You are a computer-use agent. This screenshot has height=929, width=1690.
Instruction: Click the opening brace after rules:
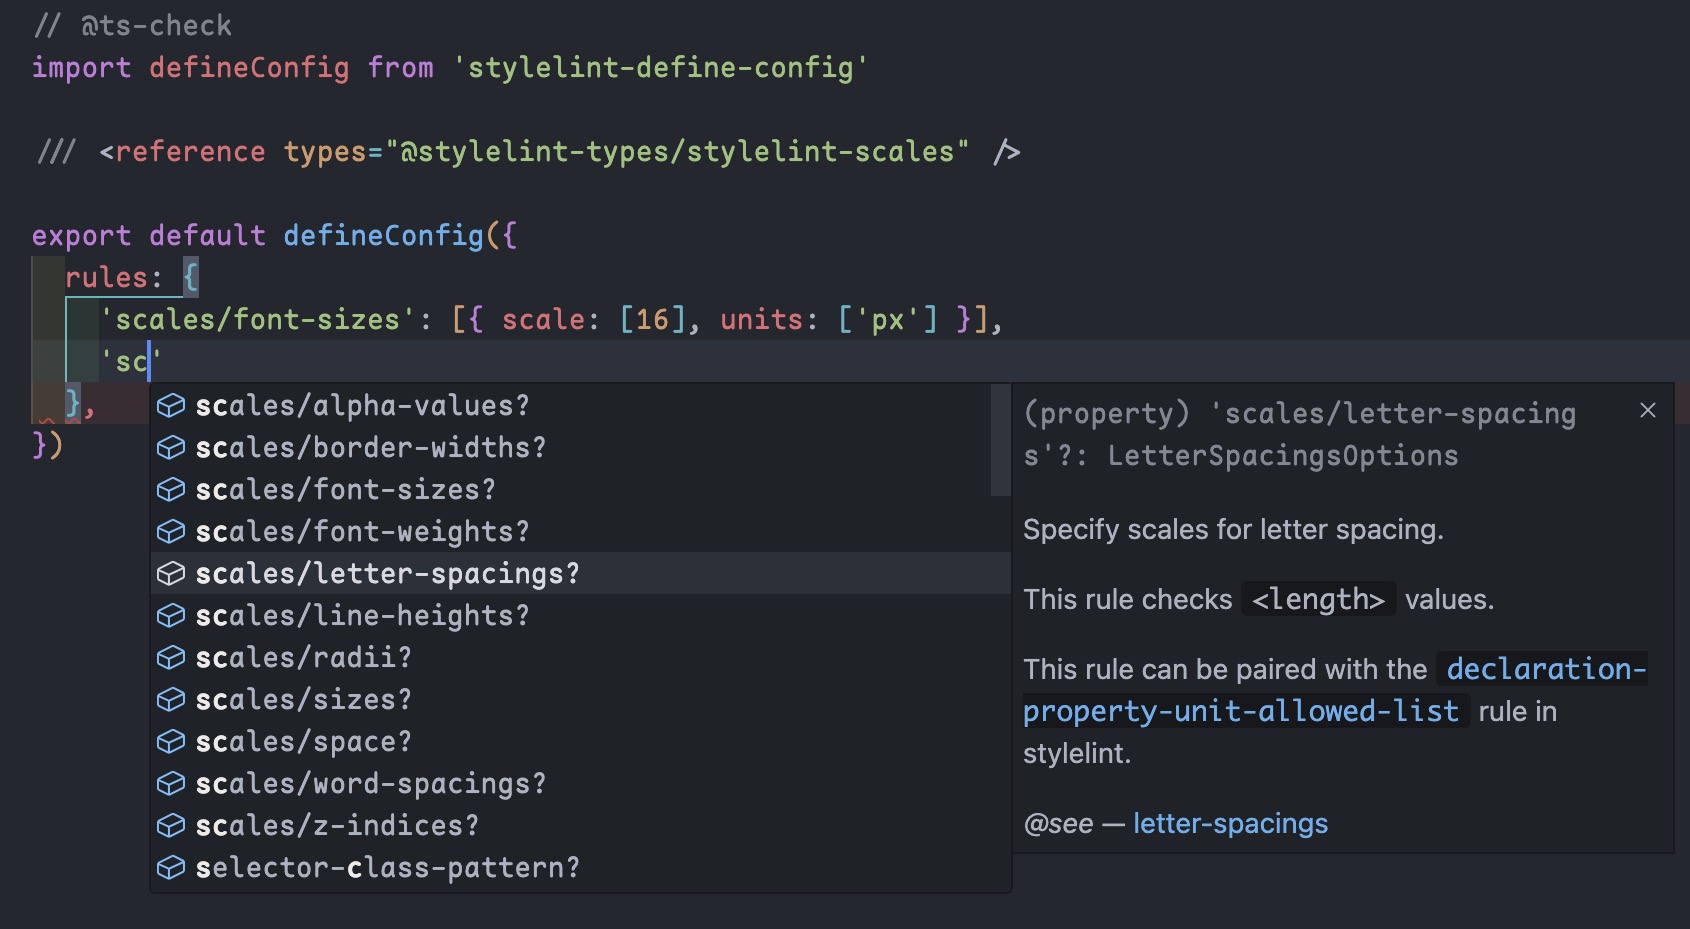click(x=190, y=277)
